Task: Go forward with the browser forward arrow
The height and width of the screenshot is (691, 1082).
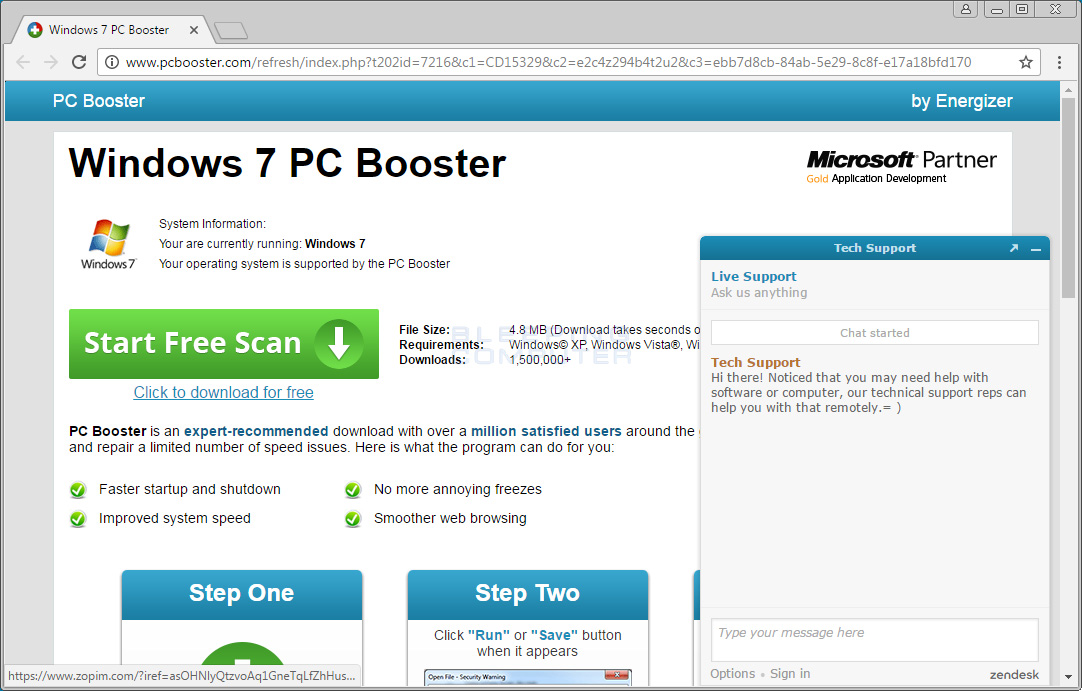Action: pos(51,62)
